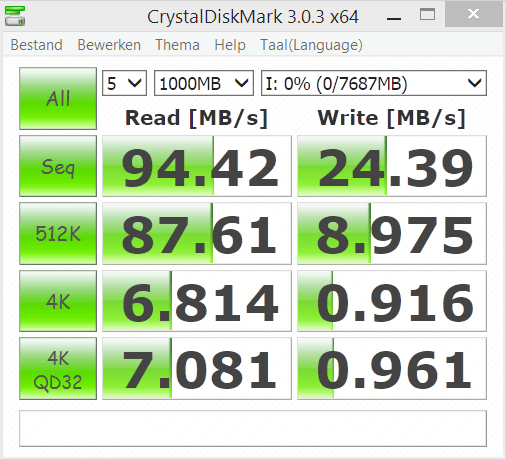Click the Seq write result 24.39
Image resolution: width=506 pixels, height=460 pixels.
pyautogui.click(x=392, y=166)
